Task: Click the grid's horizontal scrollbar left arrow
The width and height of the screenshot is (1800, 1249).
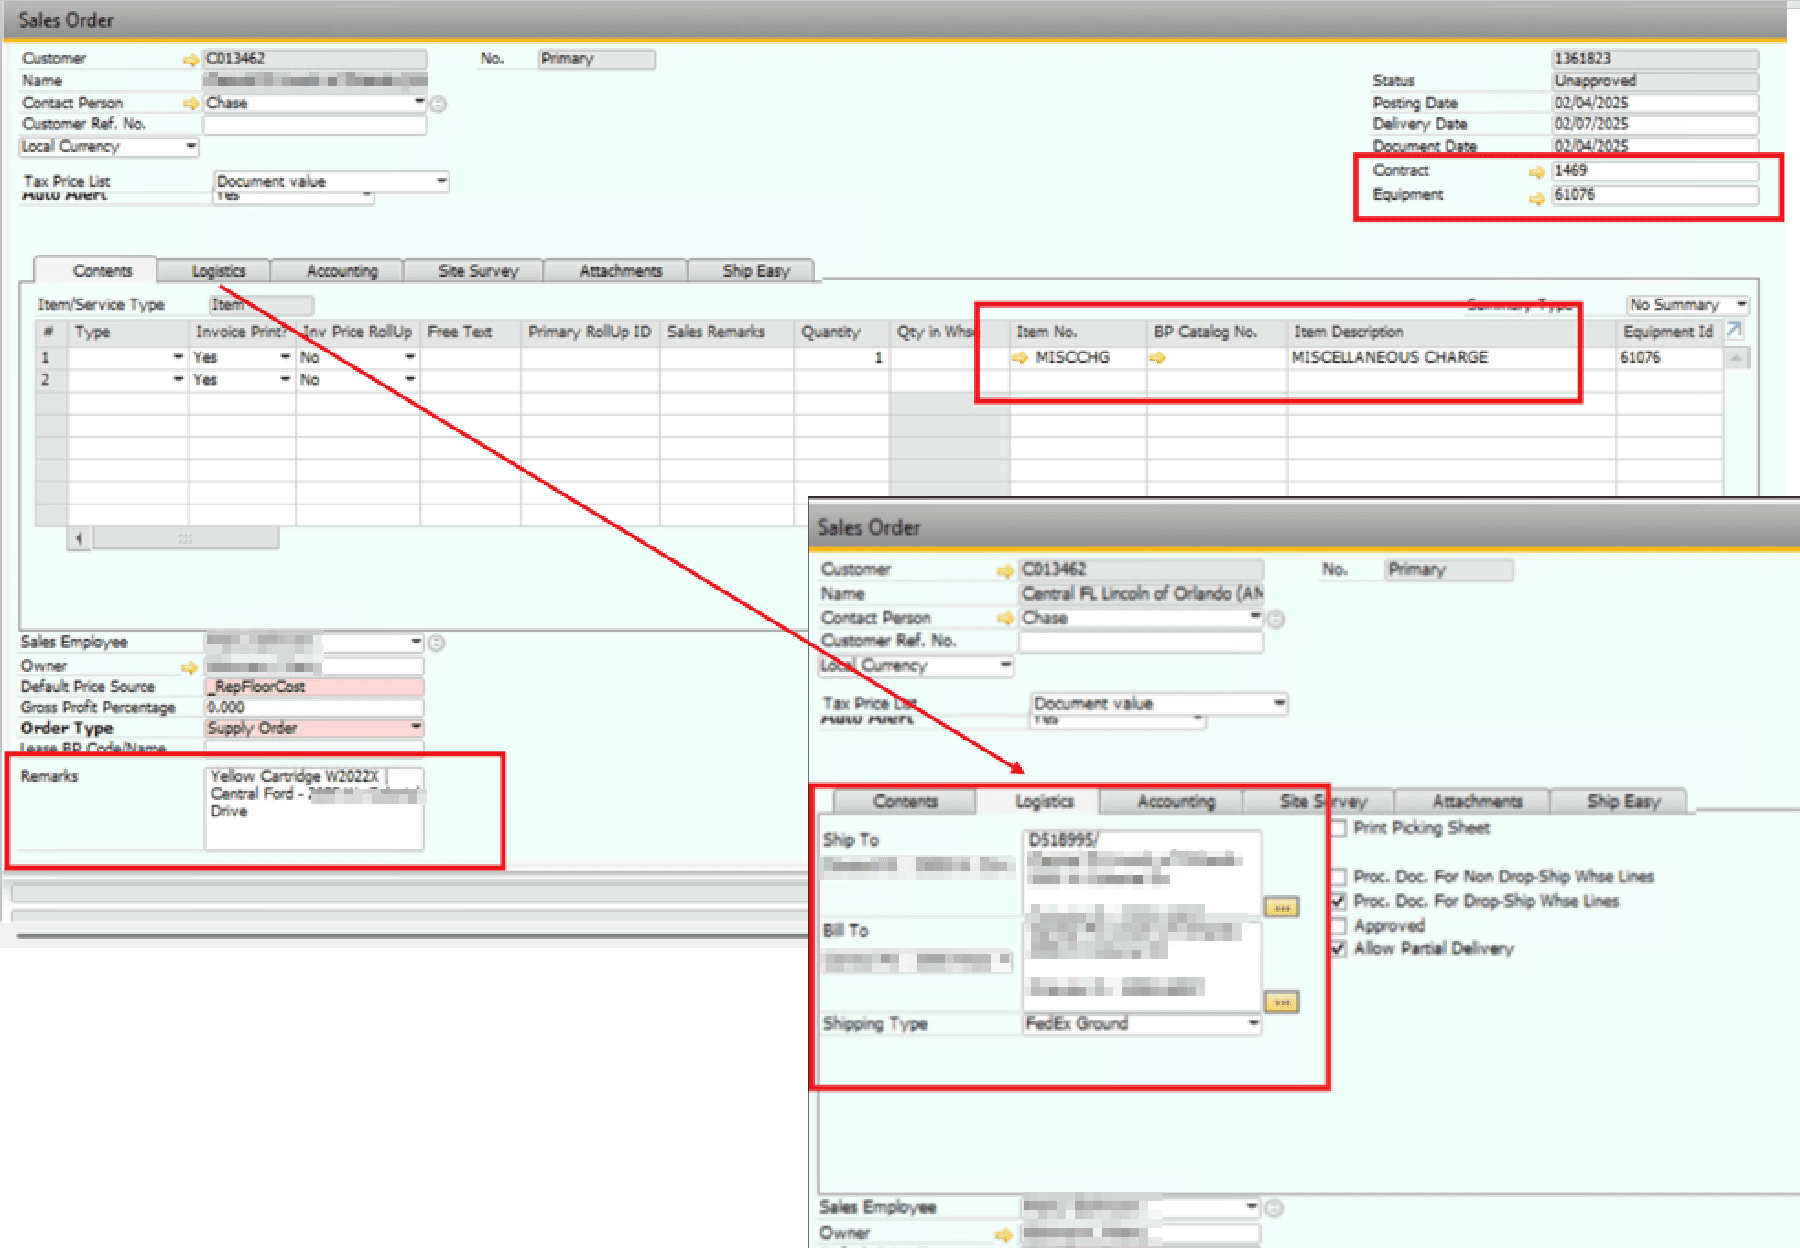Action: tap(79, 538)
